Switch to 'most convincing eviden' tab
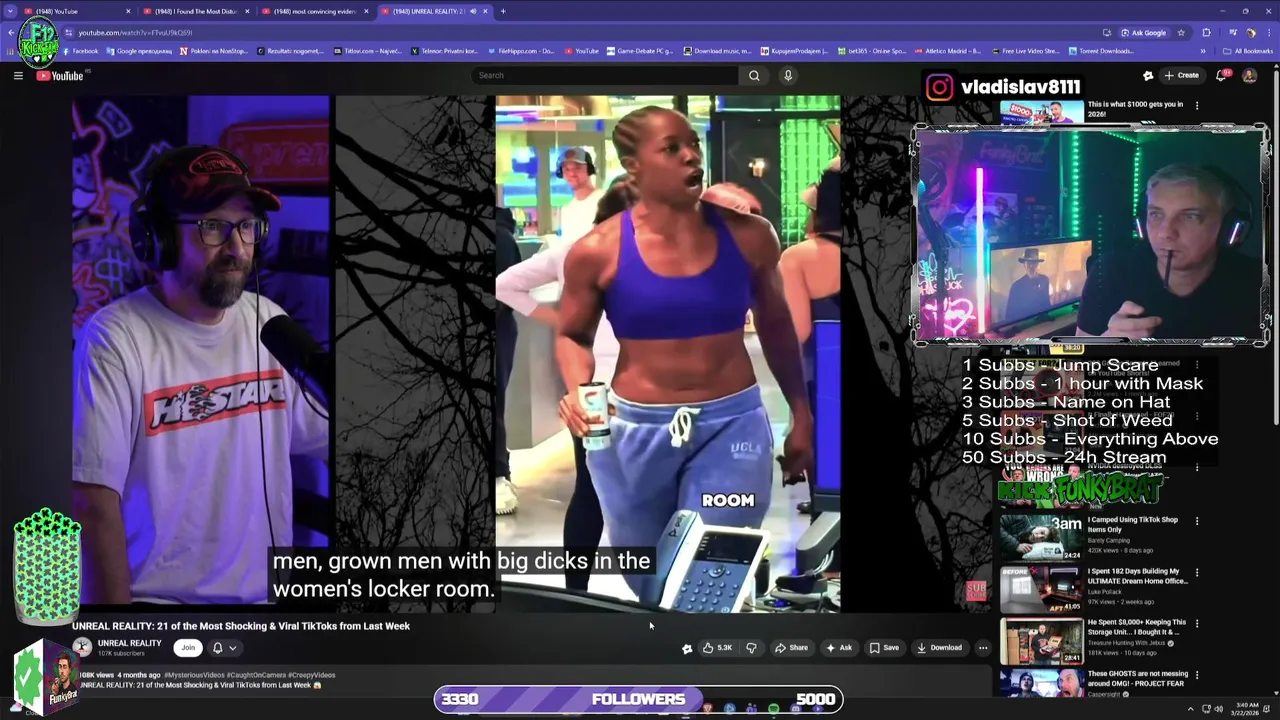 tap(315, 11)
